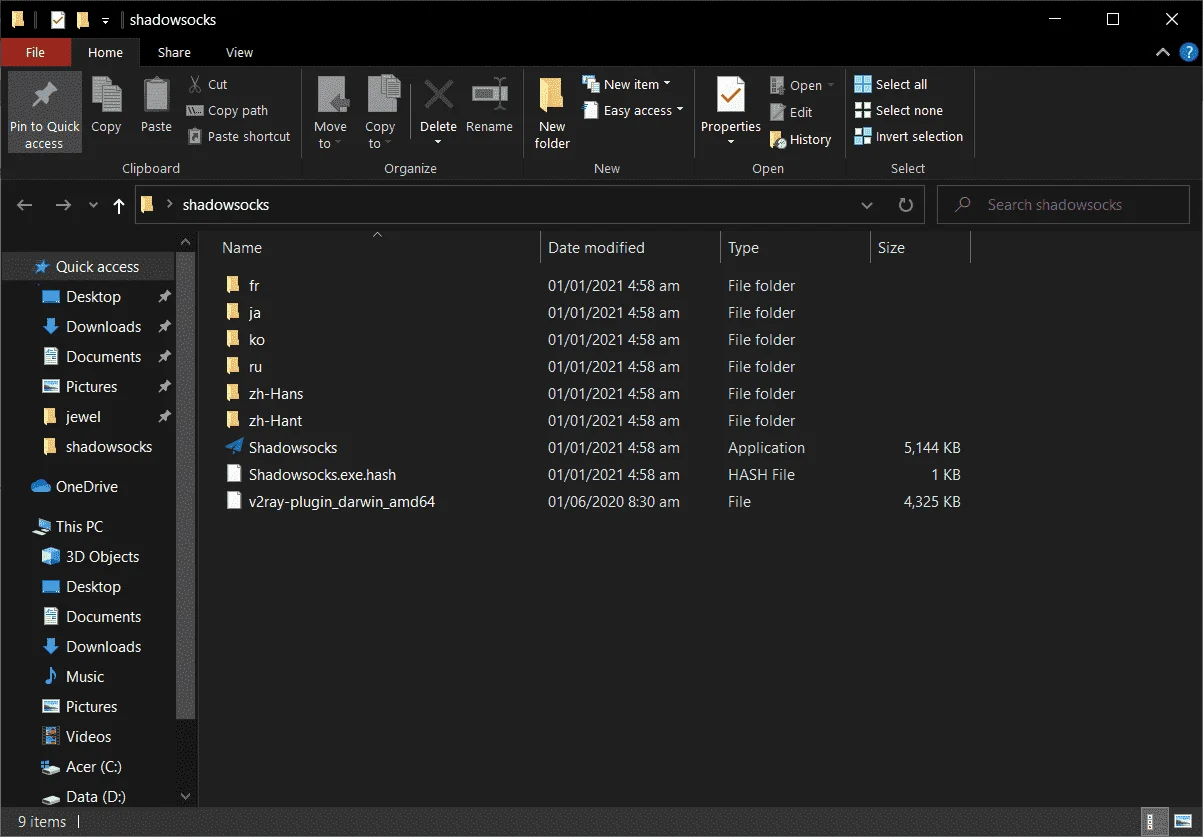Image resolution: width=1203 pixels, height=837 pixels.
Task: Go up one folder level
Action: pyautogui.click(x=119, y=205)
